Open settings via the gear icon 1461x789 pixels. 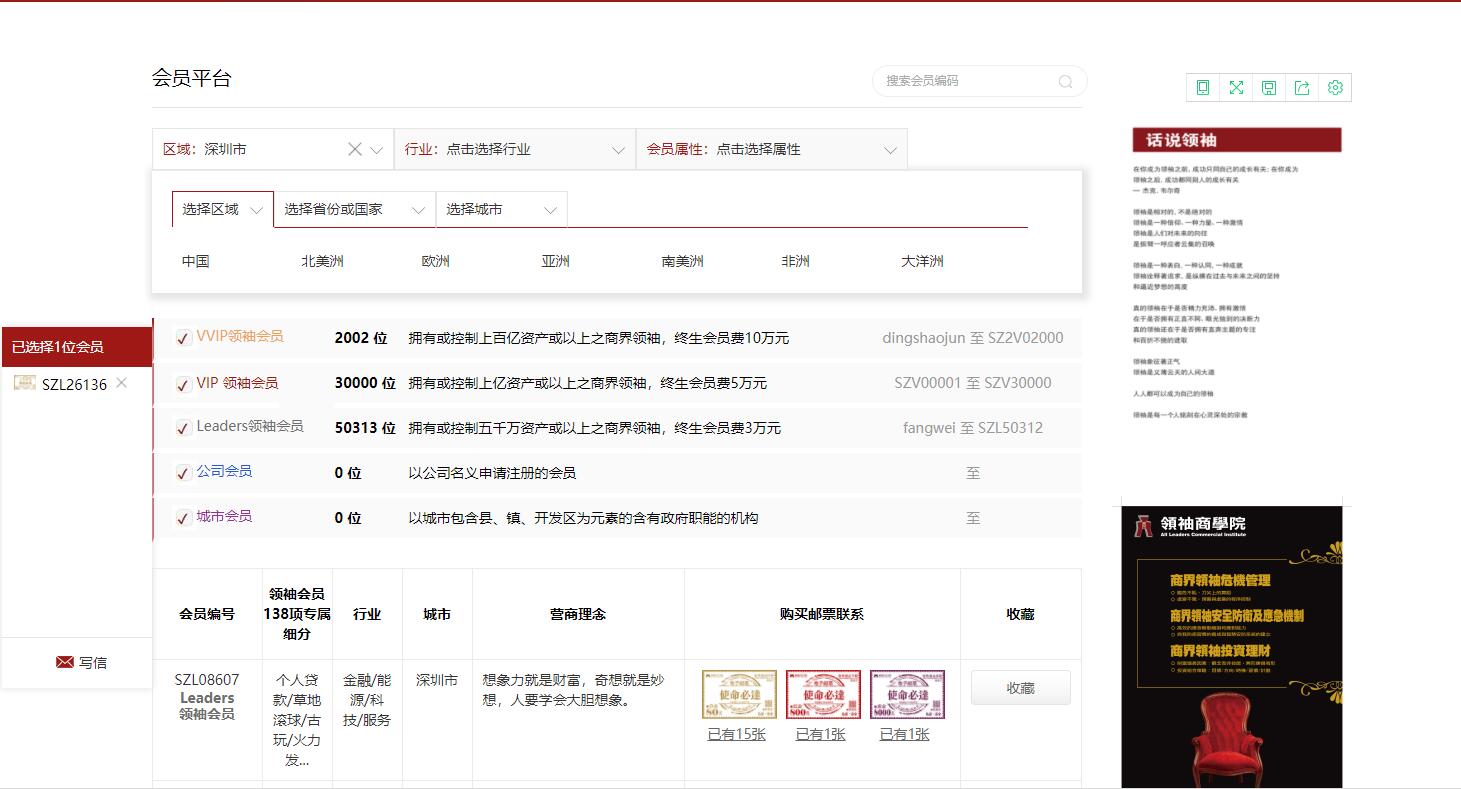click(x=1335, y=88)
